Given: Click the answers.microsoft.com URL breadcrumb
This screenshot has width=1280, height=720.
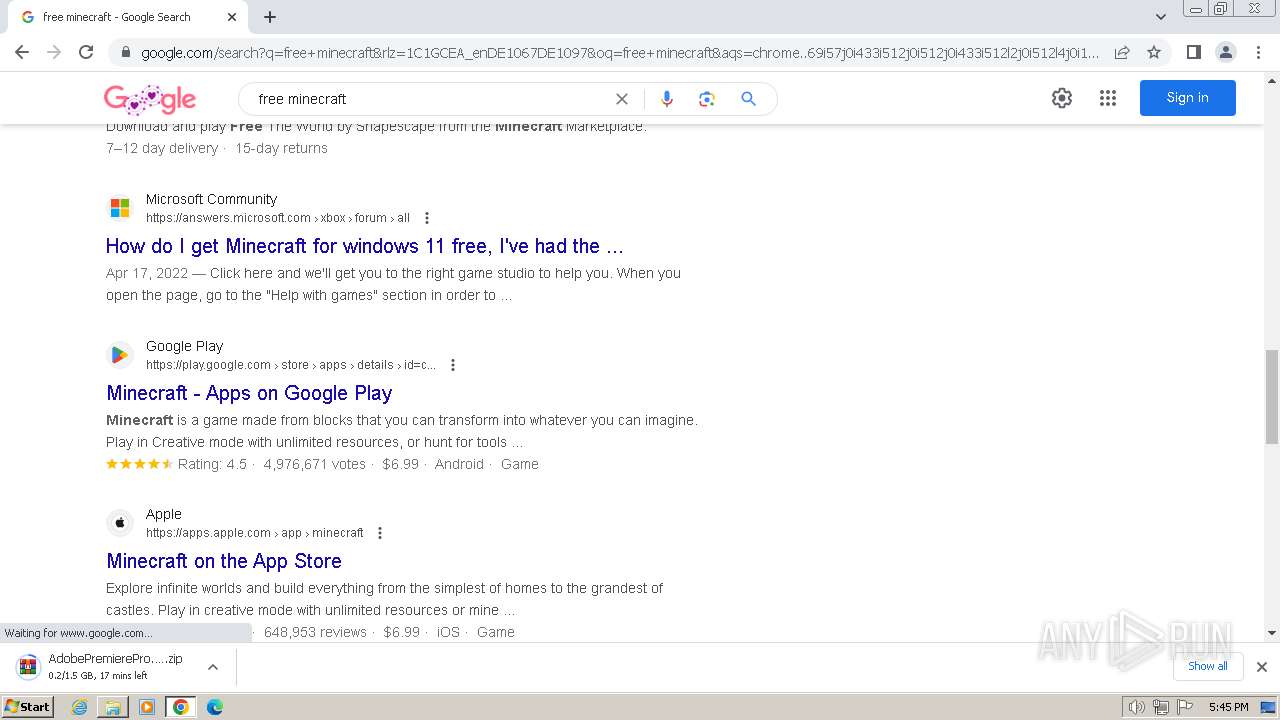Looking at the screenshot, I should pyautogui.click(x=278, y=218).
